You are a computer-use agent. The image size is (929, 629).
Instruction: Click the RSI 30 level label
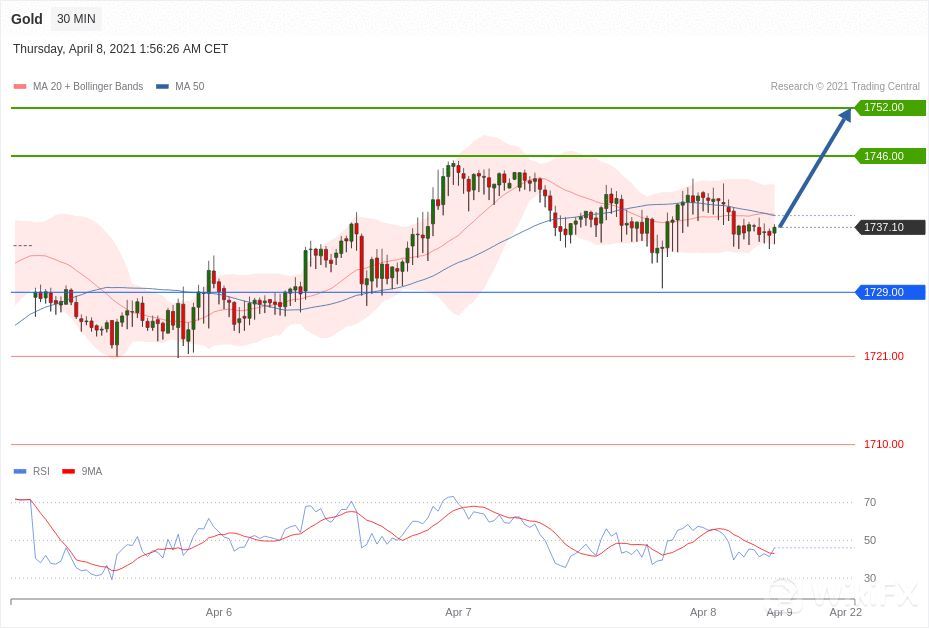point(870,578)
